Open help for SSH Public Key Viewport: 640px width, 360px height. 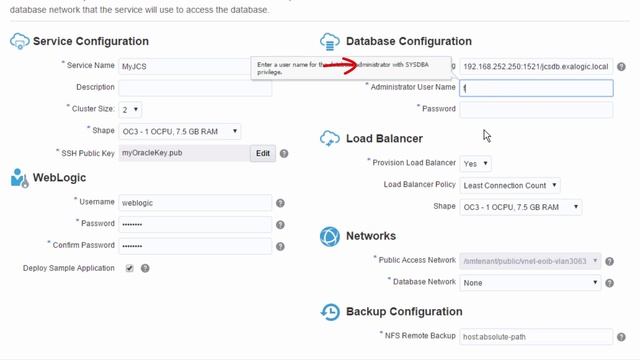(x=284, y=153)
